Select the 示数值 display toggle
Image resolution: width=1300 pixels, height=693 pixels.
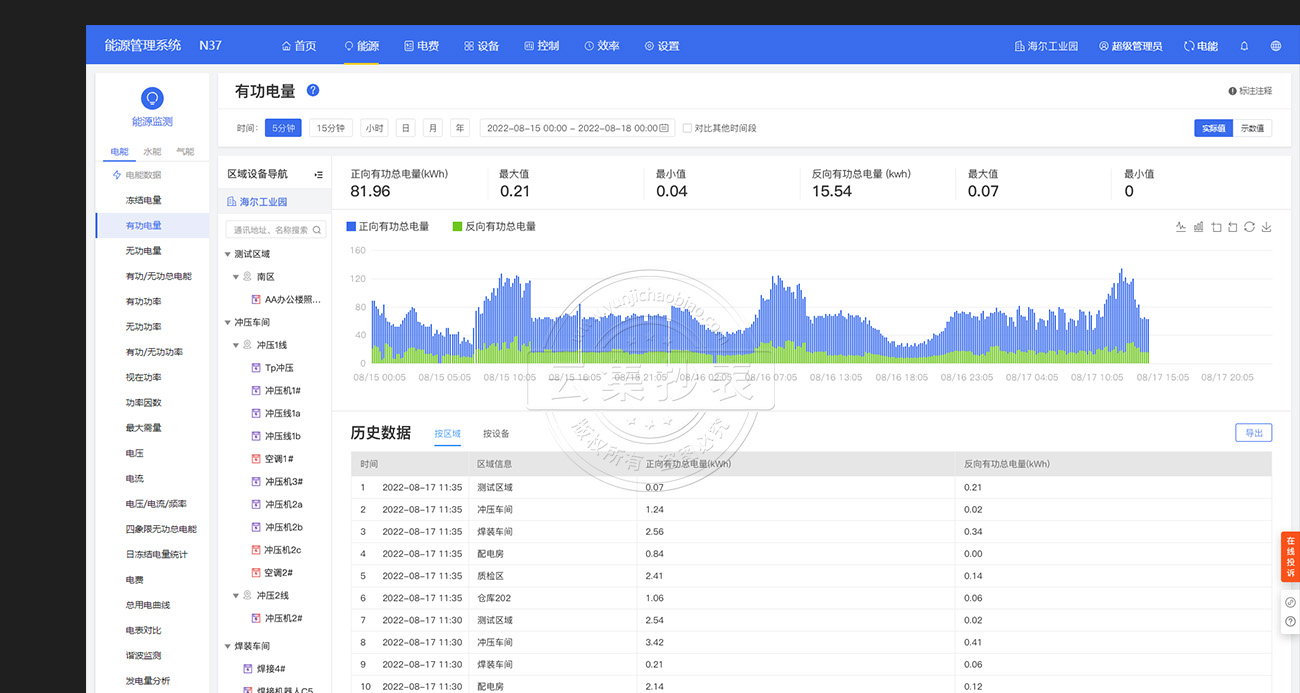click(x=1252, y=128)
